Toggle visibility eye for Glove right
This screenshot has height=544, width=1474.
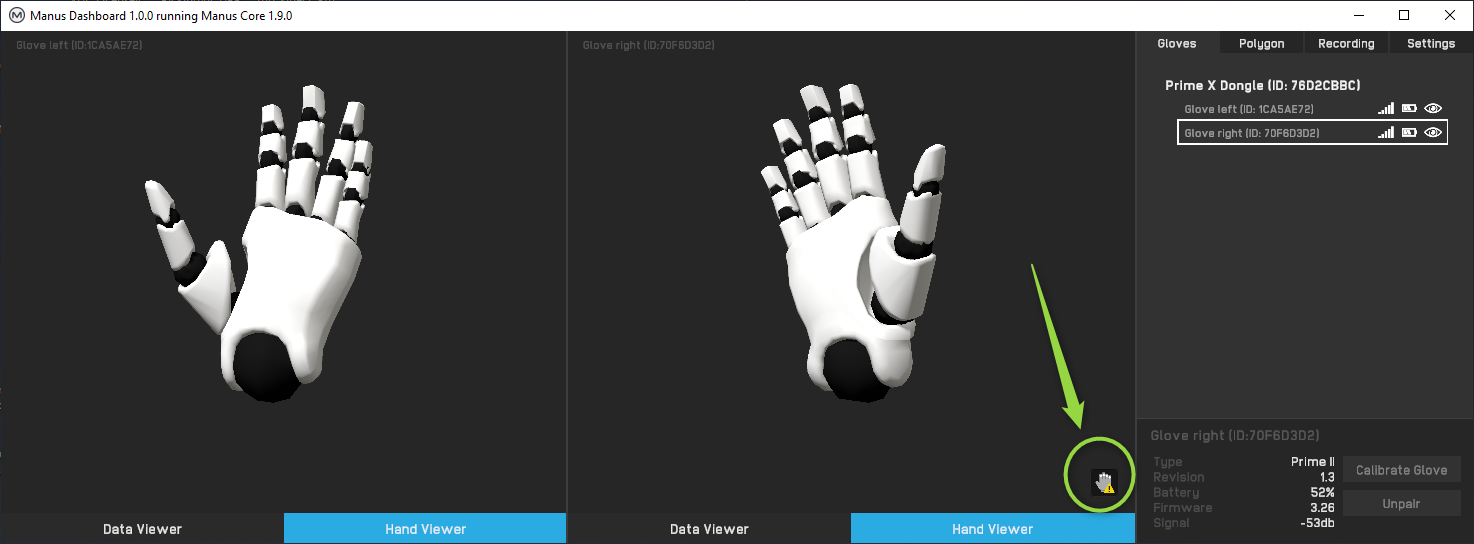(1433, 133)
